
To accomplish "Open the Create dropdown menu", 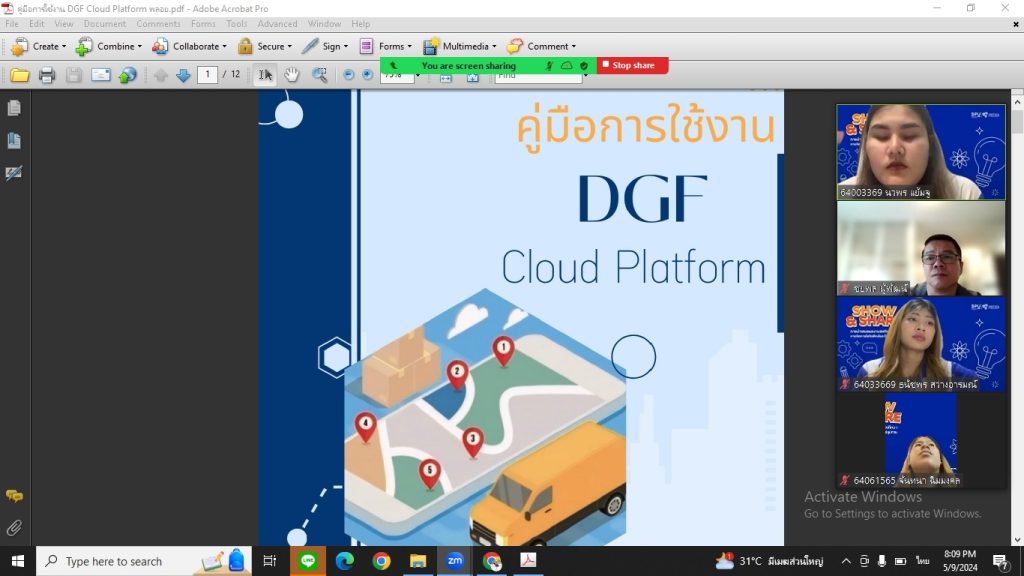I will (39, 46).
